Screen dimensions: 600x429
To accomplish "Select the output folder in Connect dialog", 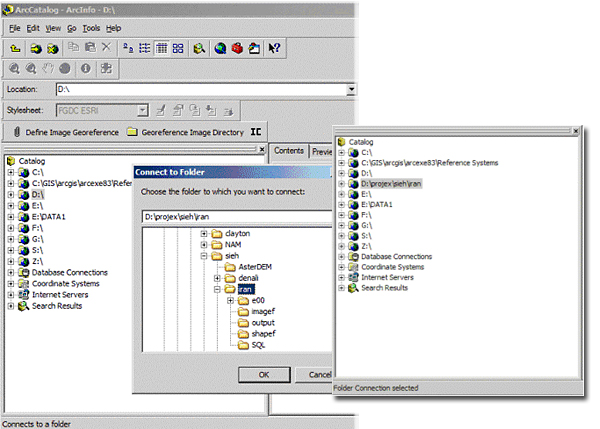I will pos(263,323).
